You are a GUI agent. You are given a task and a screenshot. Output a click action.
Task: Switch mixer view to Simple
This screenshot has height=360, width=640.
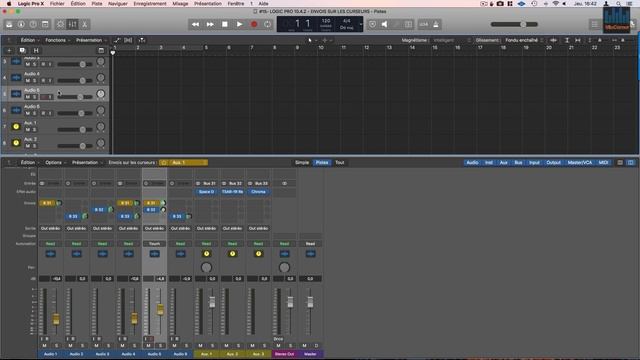coord(302,162)
